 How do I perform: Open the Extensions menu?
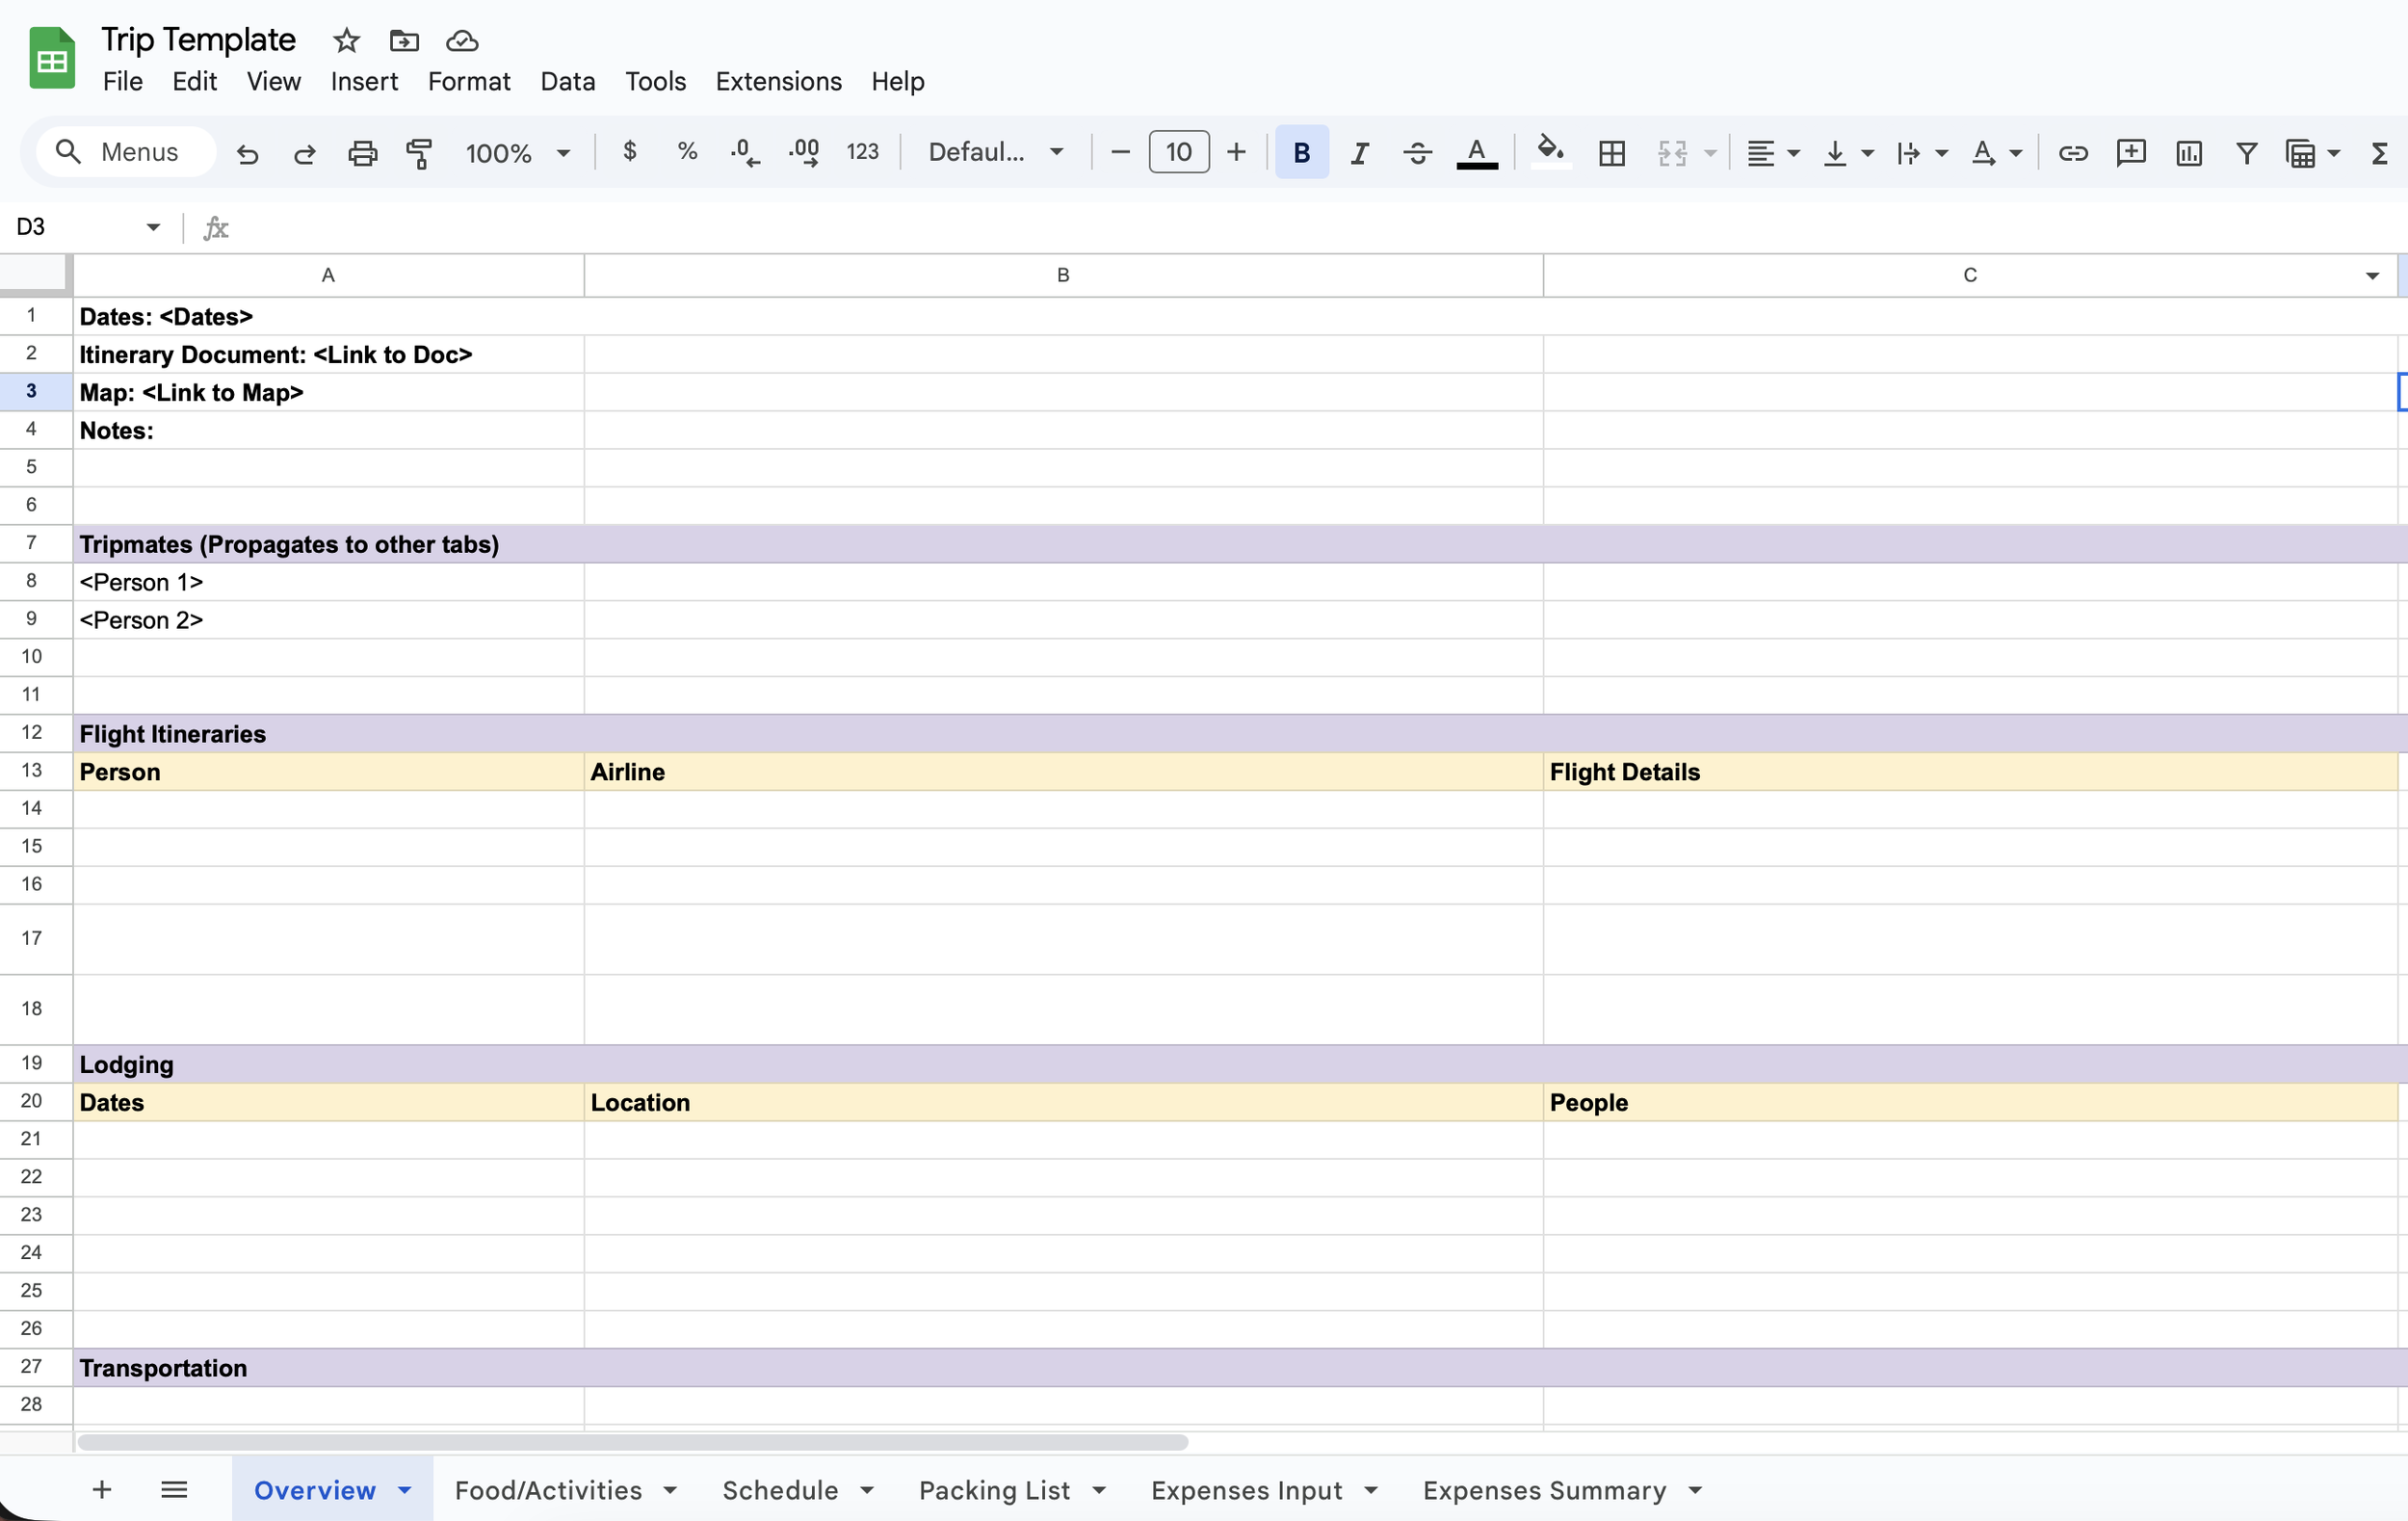point(778,81)
